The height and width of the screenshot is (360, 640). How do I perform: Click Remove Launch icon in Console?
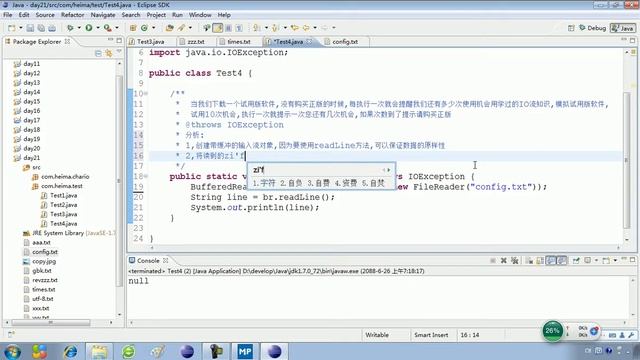pos(504,260)
